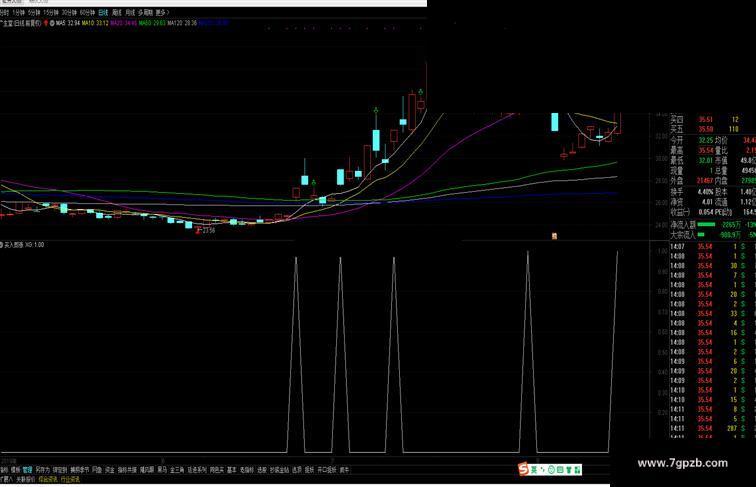Select 关联报价 tab at the bottom
The width and height of the screenshot is (756, 487).
(x=26, y=480)
